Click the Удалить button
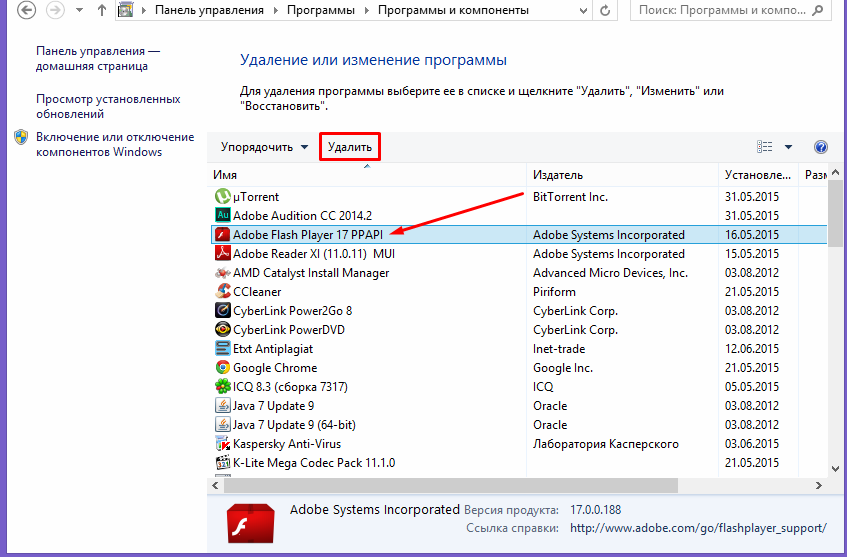The image size is (847, 557). tap(350, 147)
